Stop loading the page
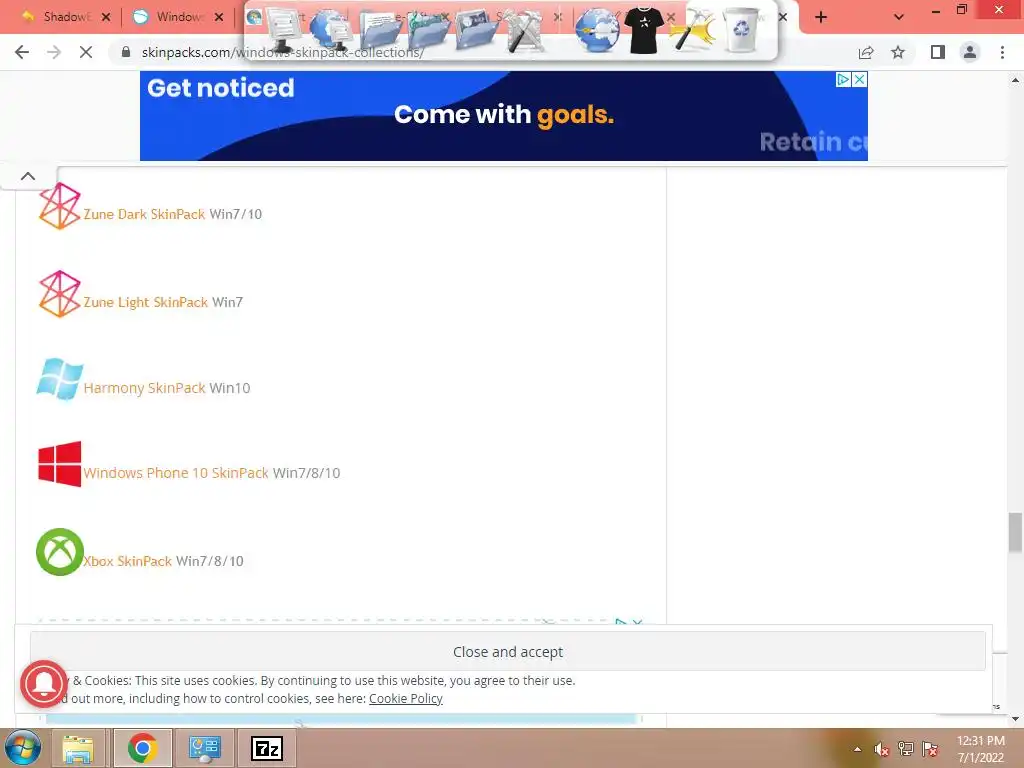Screen dimensions: 1024x768 tap(86, 52)
